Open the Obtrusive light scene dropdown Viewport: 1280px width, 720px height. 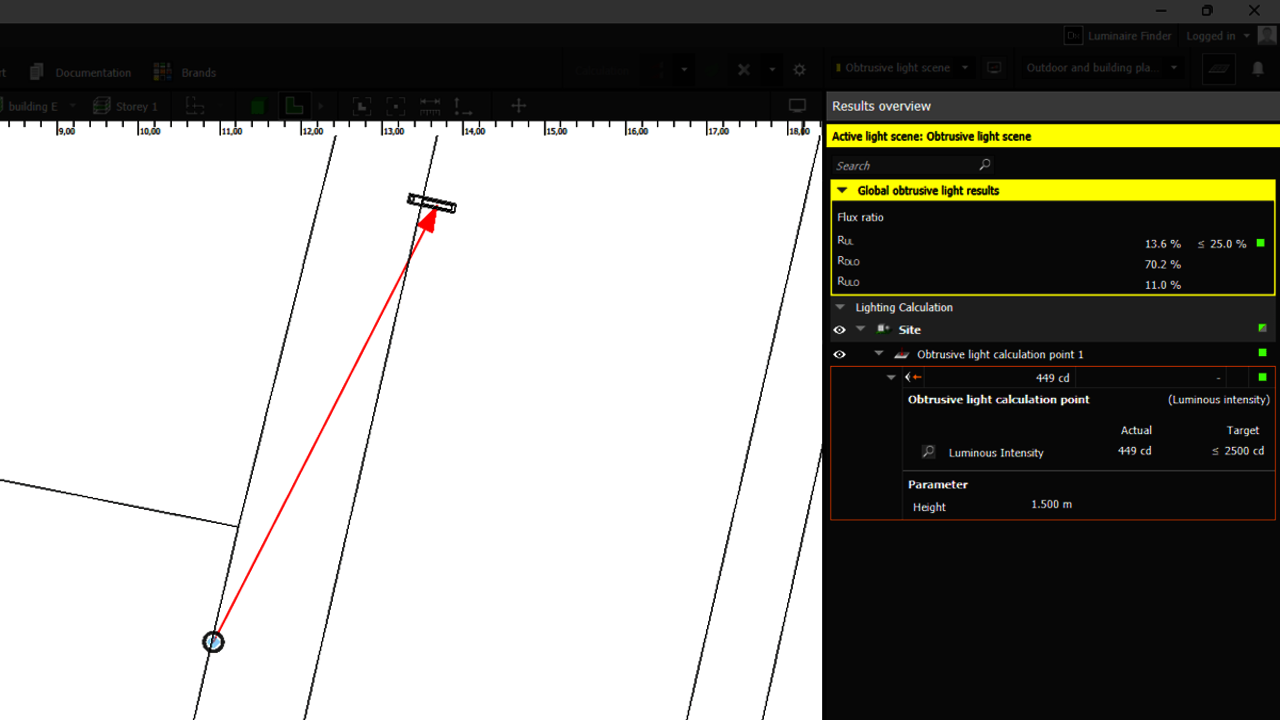click(899, 67)
